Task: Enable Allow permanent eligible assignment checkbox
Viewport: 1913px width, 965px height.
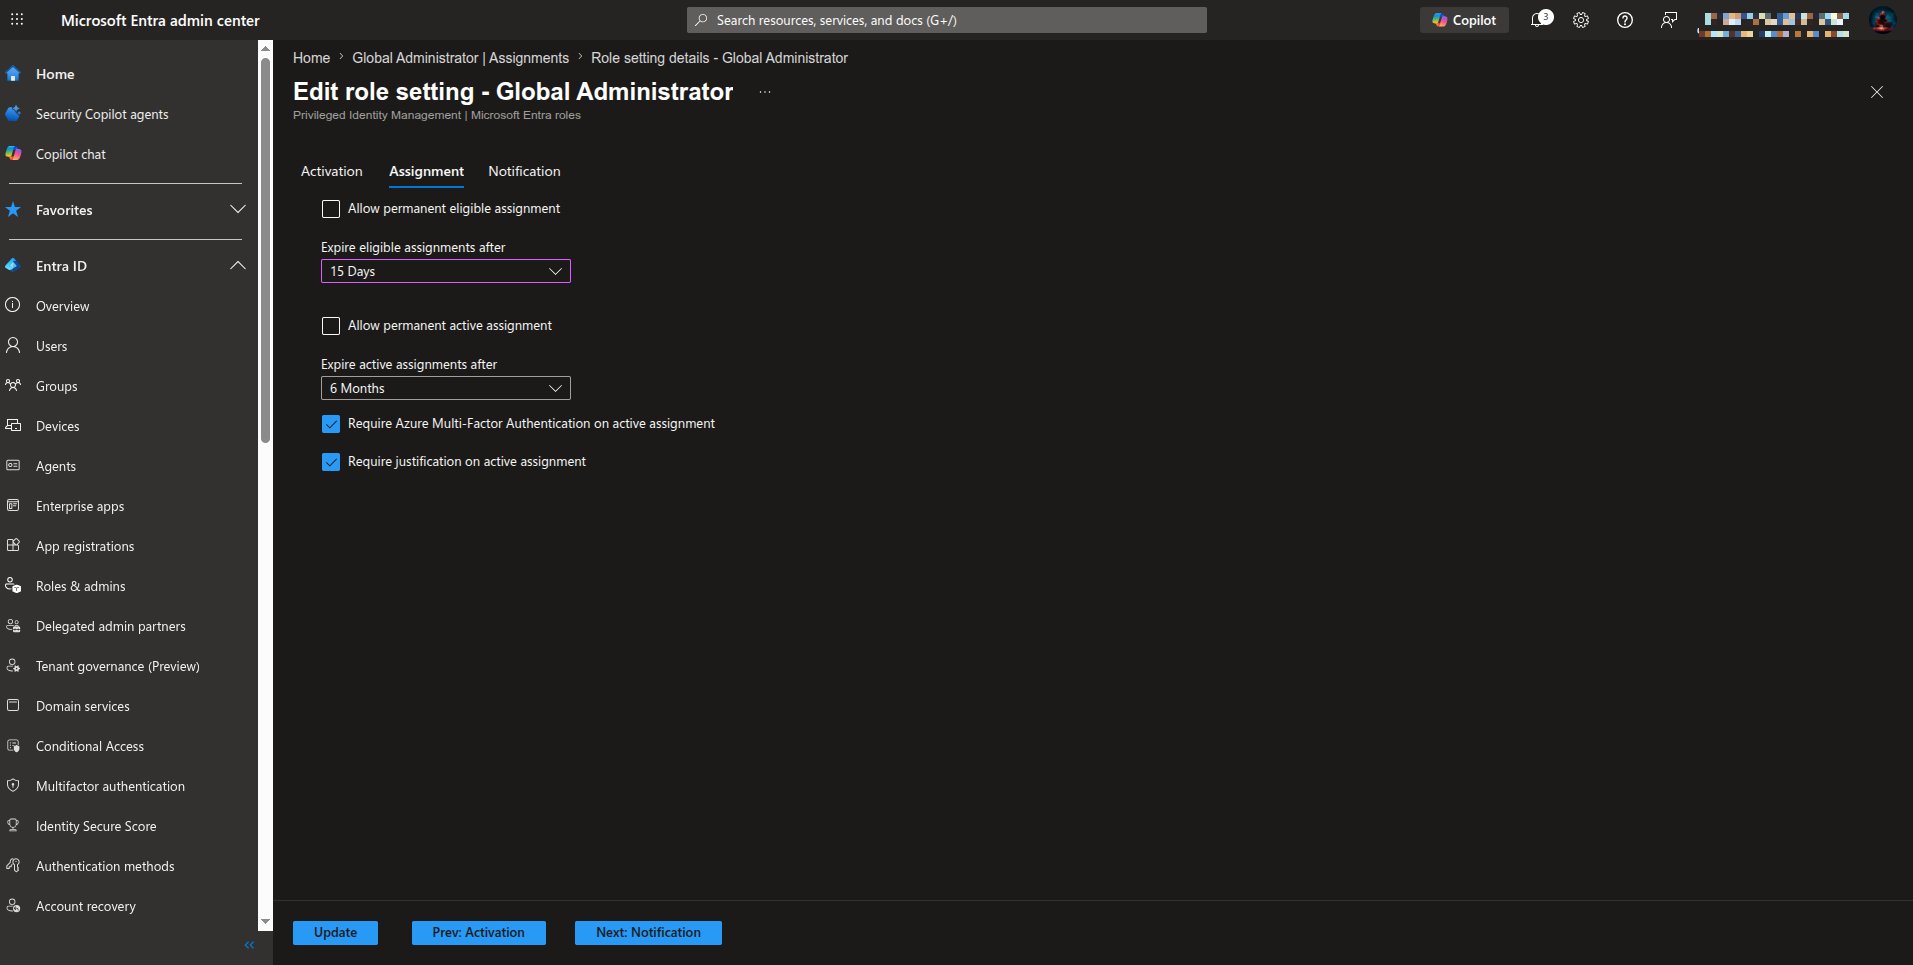Action: pyautogui.click(x=331, y=209)
